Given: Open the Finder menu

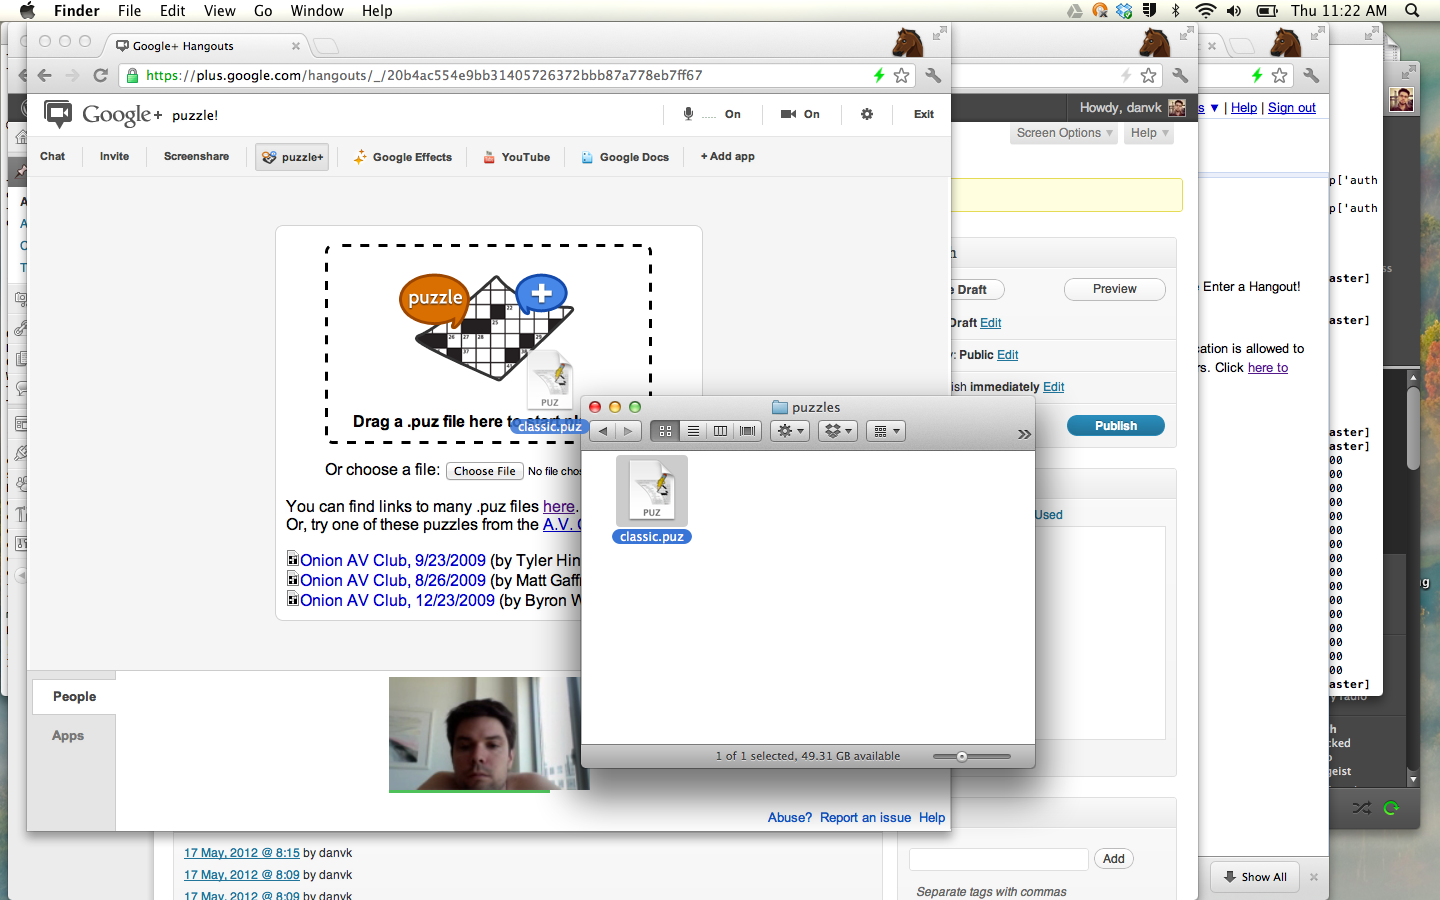Looking at the screenshot, I should tap(77, 11).
